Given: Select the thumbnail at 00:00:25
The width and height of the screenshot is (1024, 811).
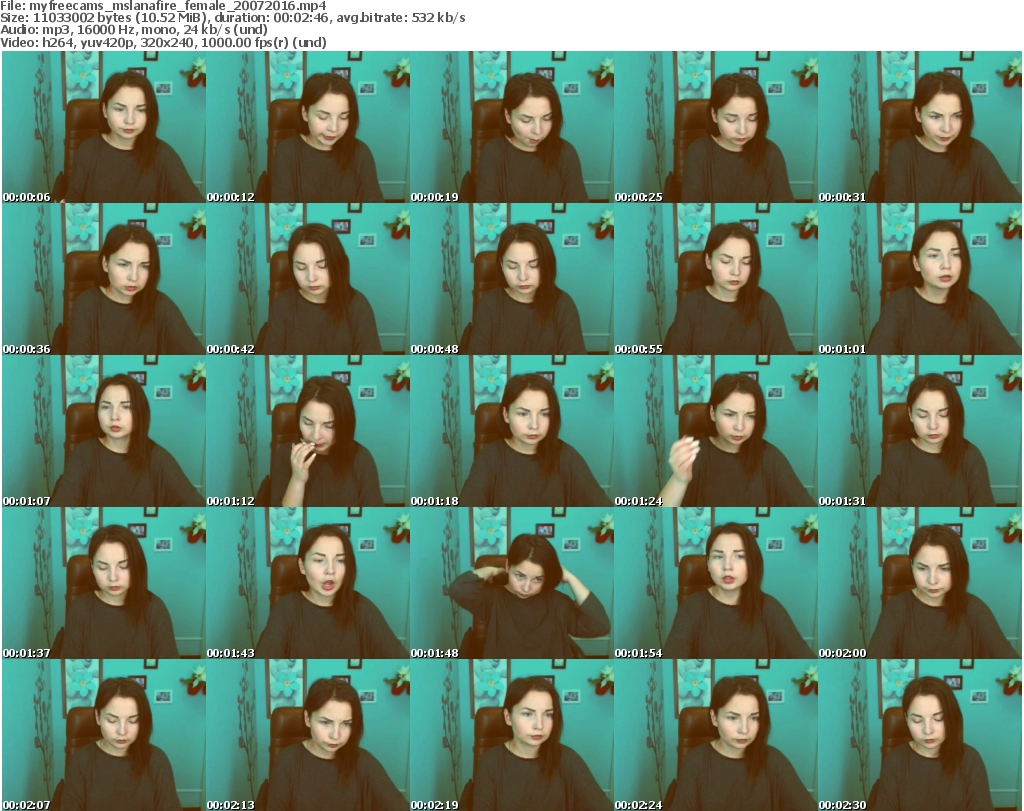Looking at the screenshot, I should point(716,127).
